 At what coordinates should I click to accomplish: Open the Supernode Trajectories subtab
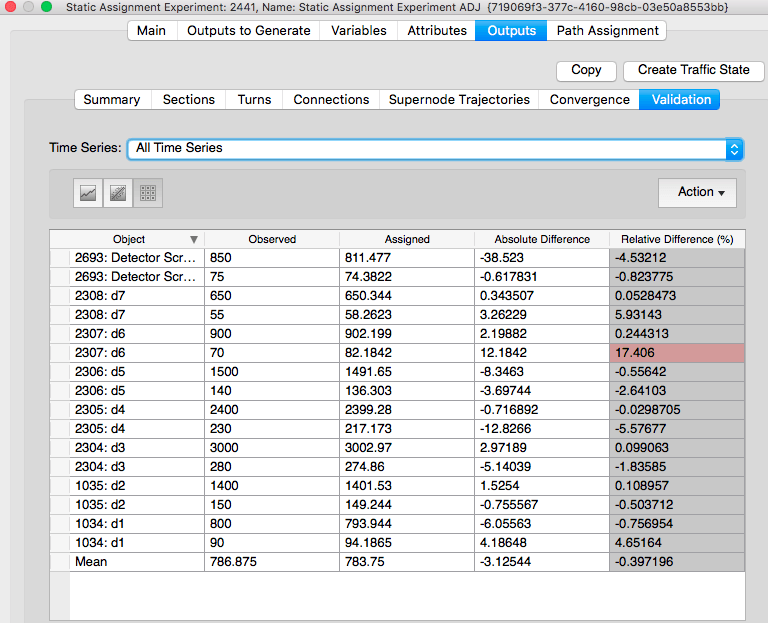click(x=459, y=99)
